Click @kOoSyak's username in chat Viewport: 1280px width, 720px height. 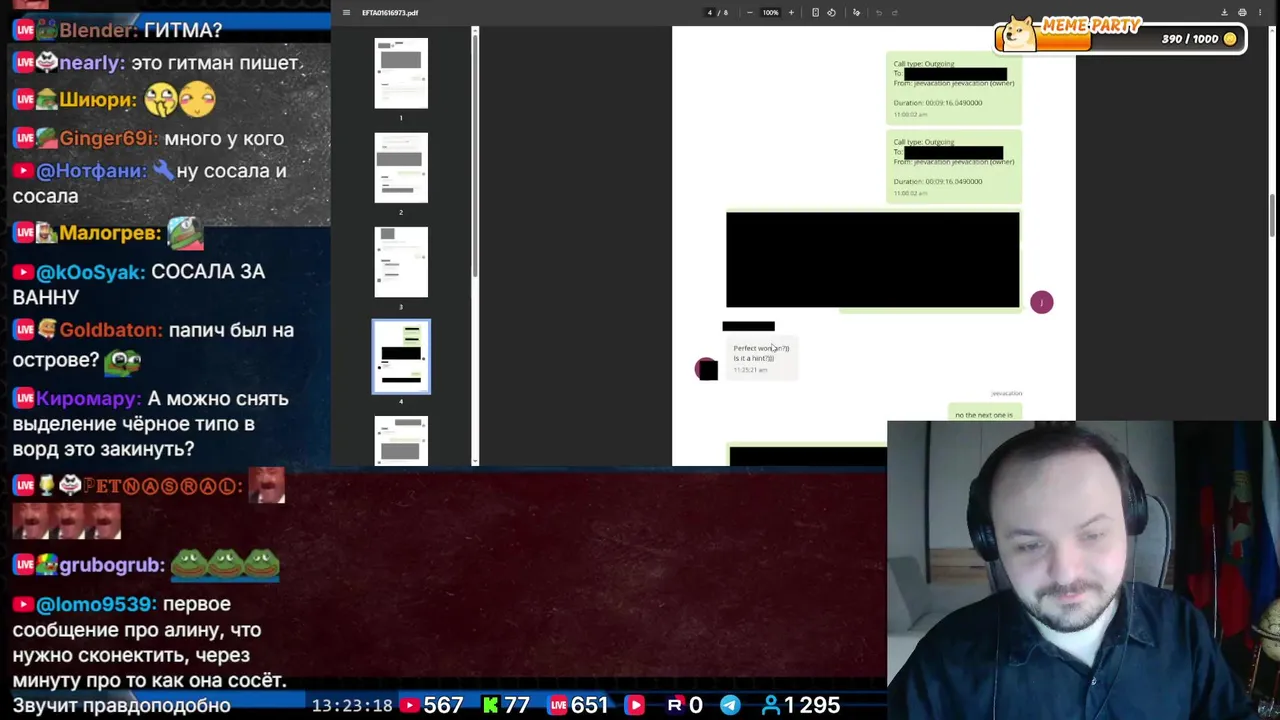91,271
